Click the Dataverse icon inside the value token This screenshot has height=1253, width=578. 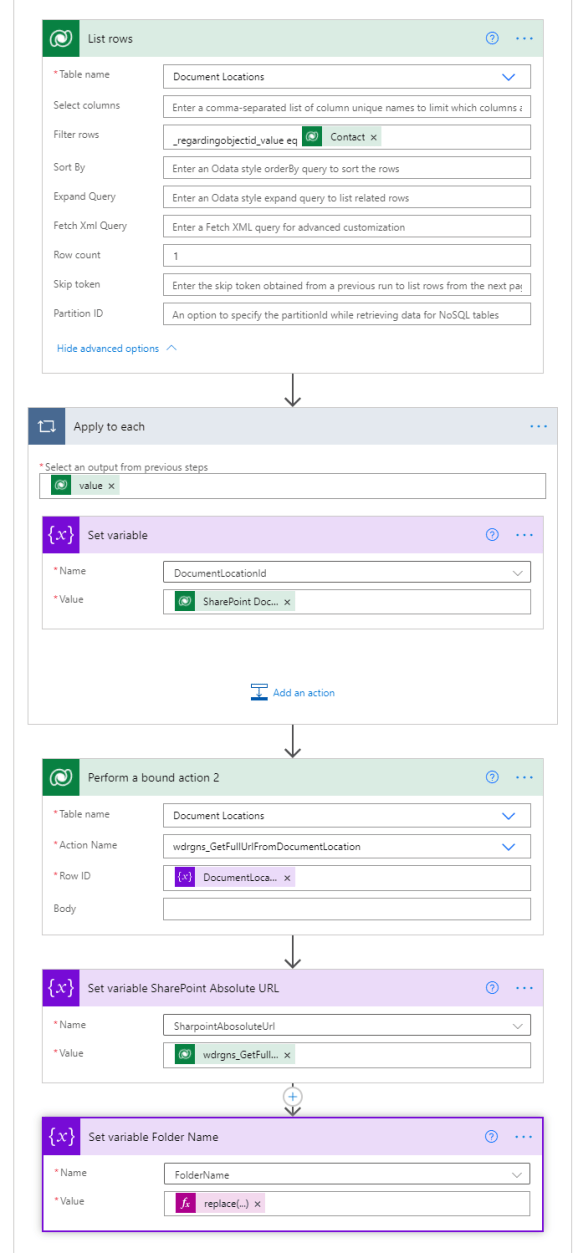point(62,485)
